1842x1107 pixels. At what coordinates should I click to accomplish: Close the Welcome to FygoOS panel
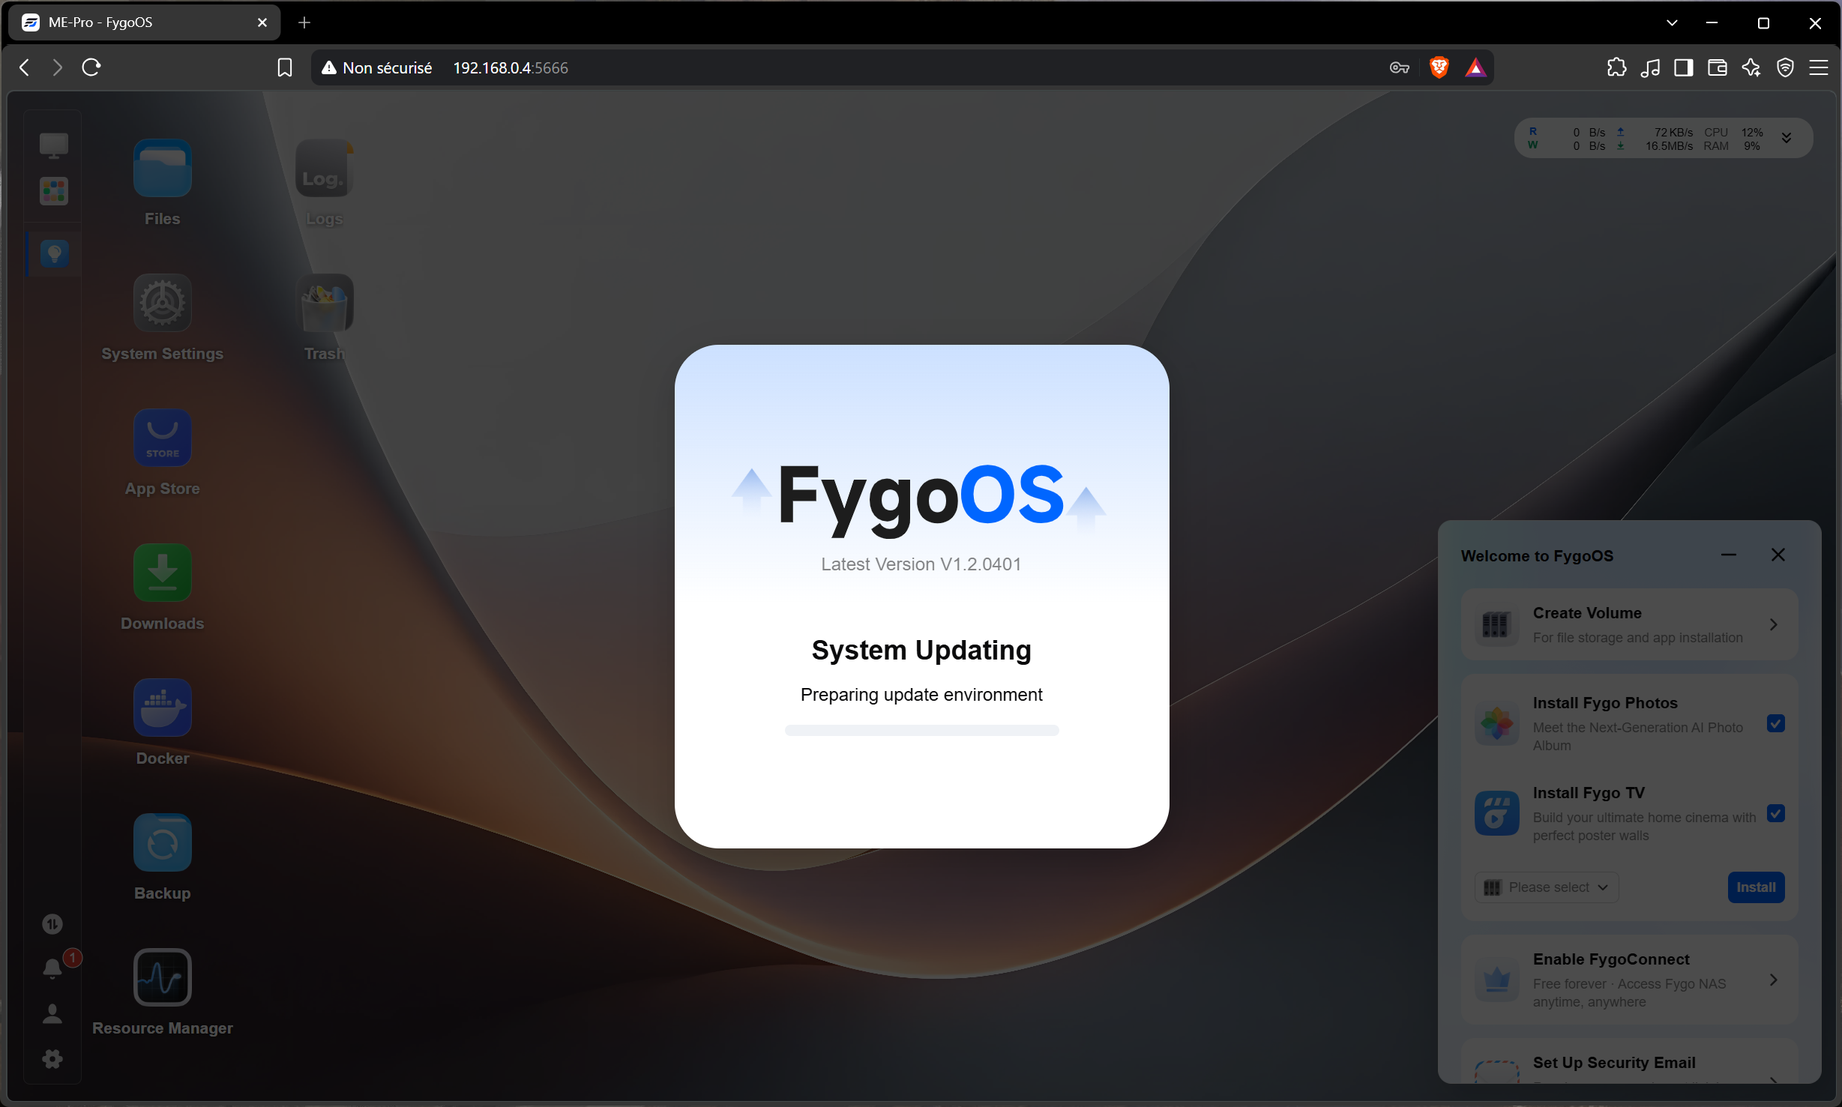[1778, 555]
